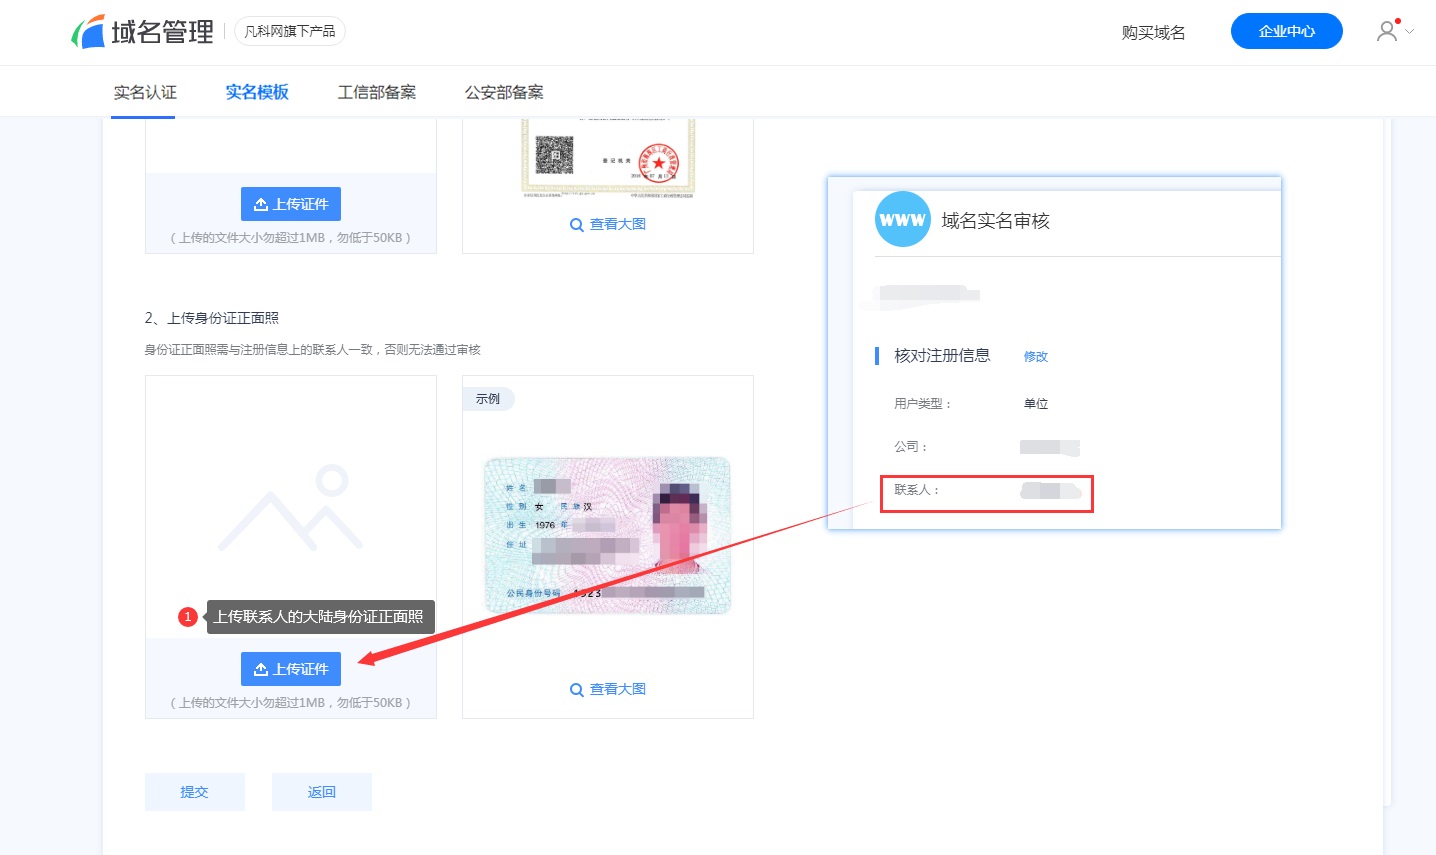Click the file size hint under ID upload

(x=291, y=703)
